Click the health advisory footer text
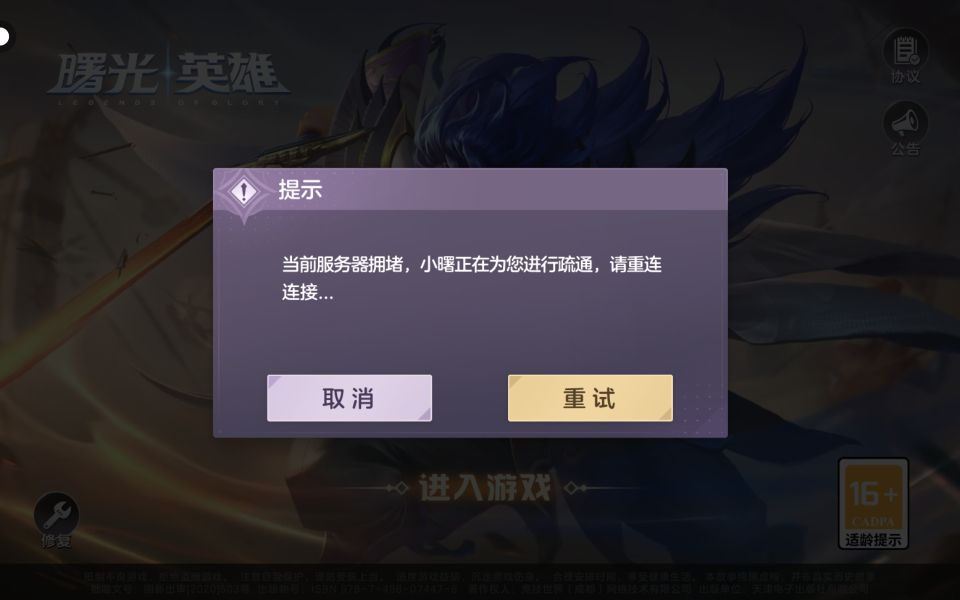Viewport: 960px width, 600px height. [479, 582]
